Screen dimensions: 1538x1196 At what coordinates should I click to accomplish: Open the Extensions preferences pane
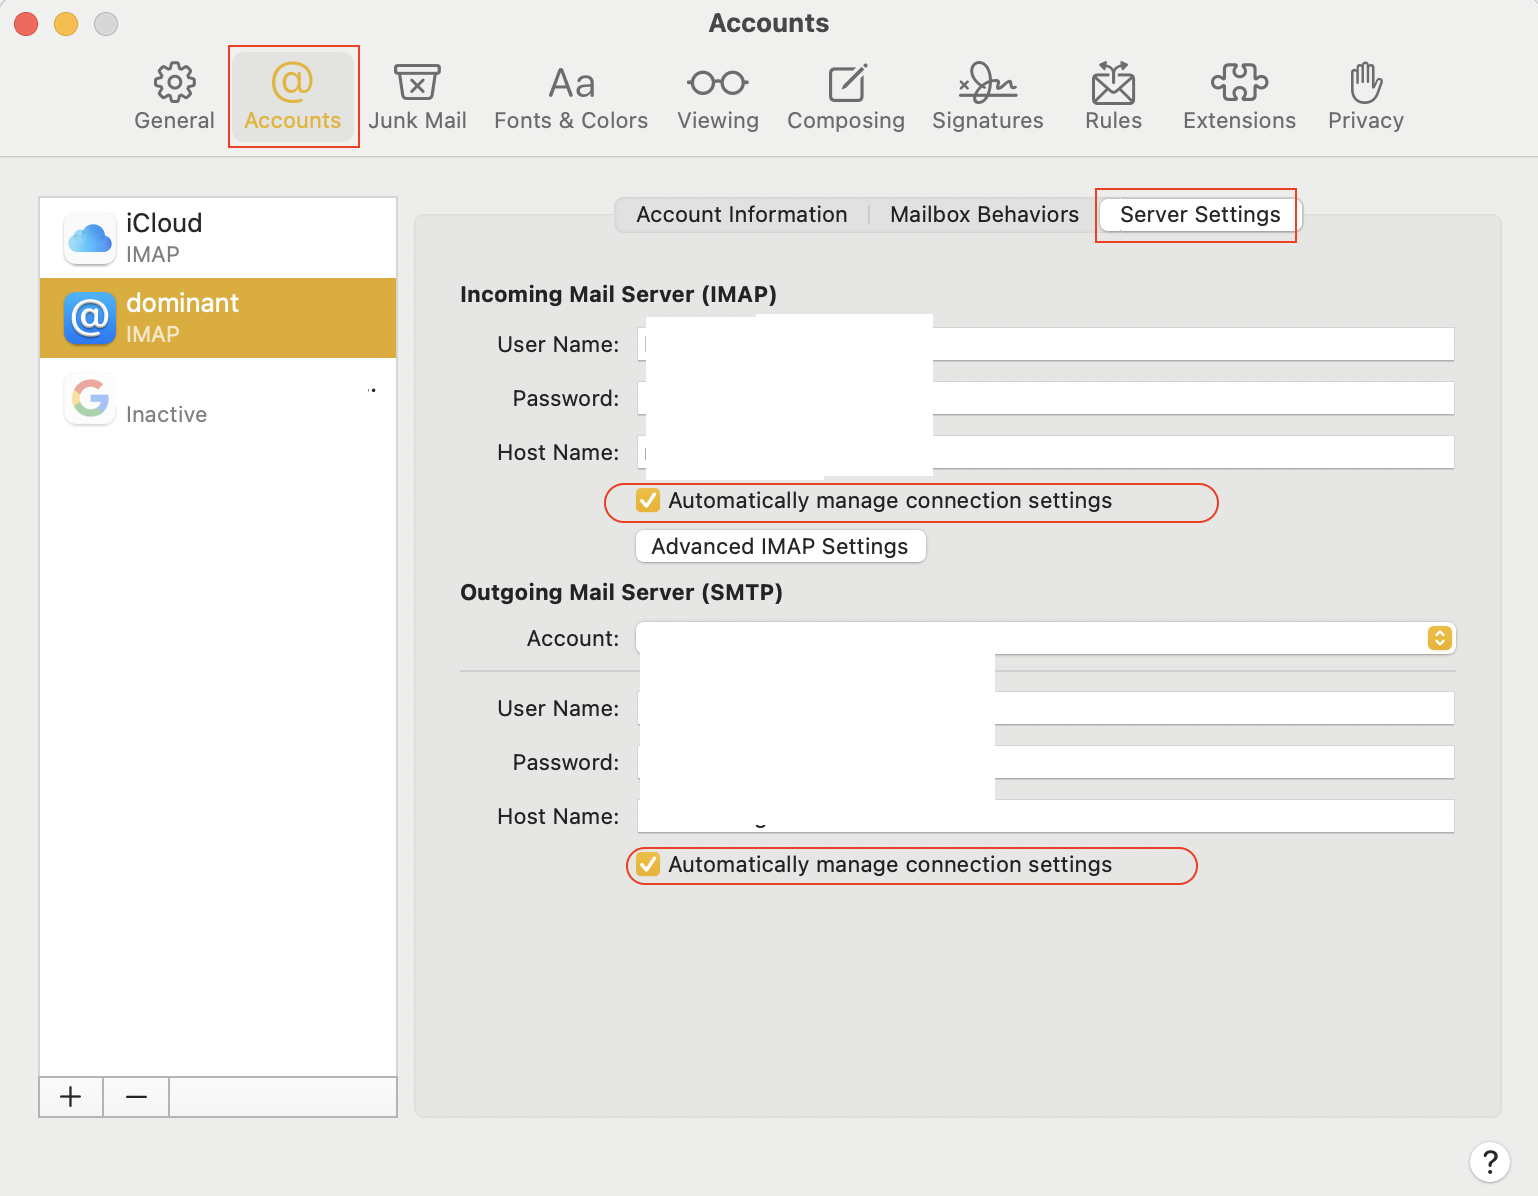pos(1239,97)
